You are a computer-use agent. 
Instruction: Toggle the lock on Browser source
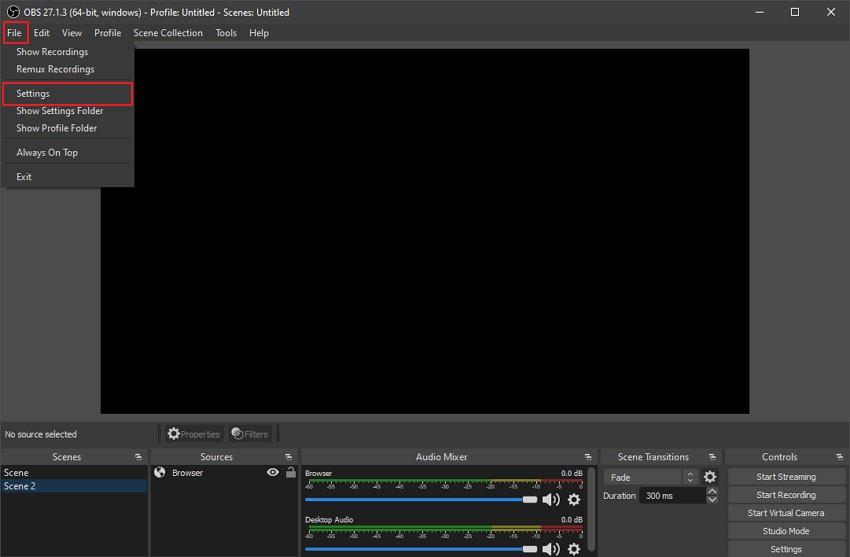click(290, 473)
